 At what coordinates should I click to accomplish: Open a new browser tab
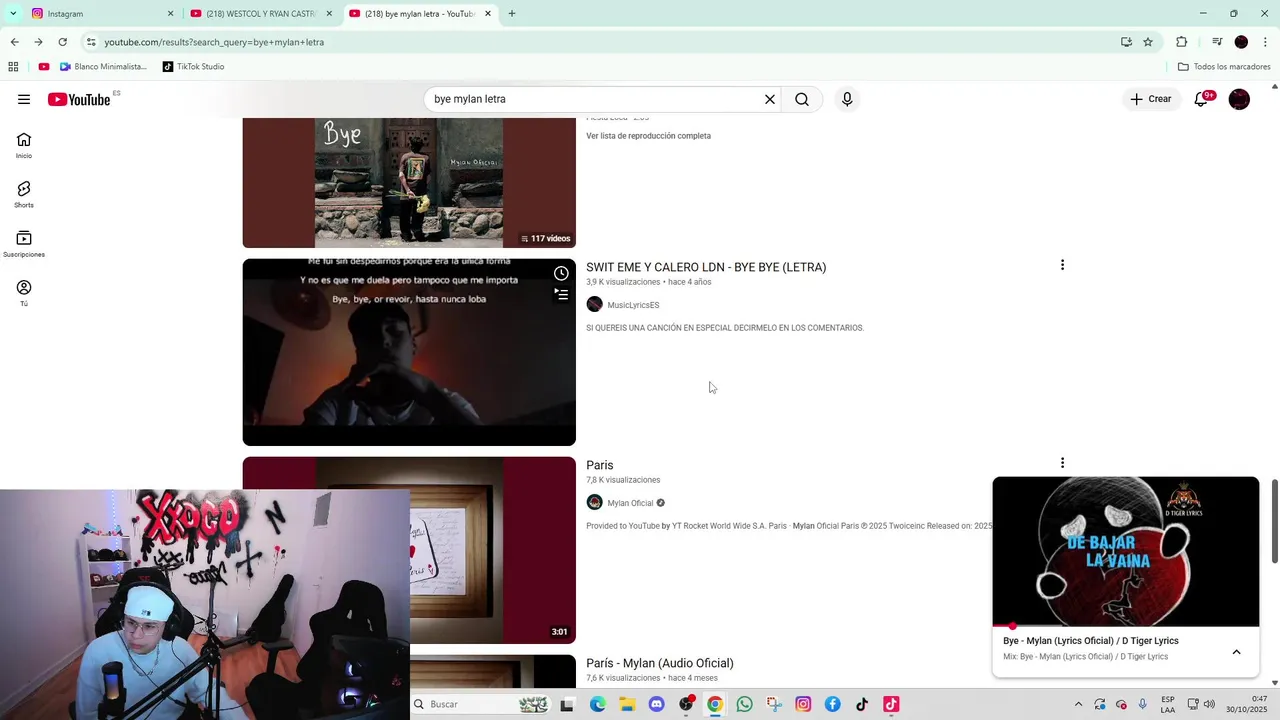pyautogui.click(x=512, y=14)
